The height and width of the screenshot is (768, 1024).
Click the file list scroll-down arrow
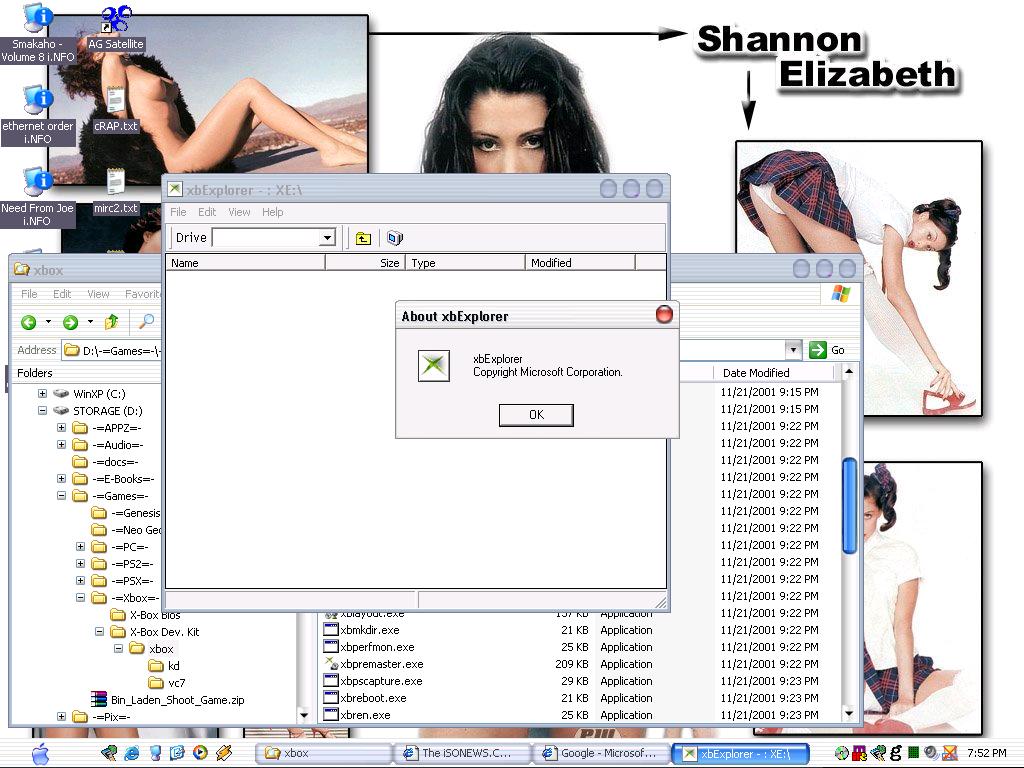coord(849,713)
